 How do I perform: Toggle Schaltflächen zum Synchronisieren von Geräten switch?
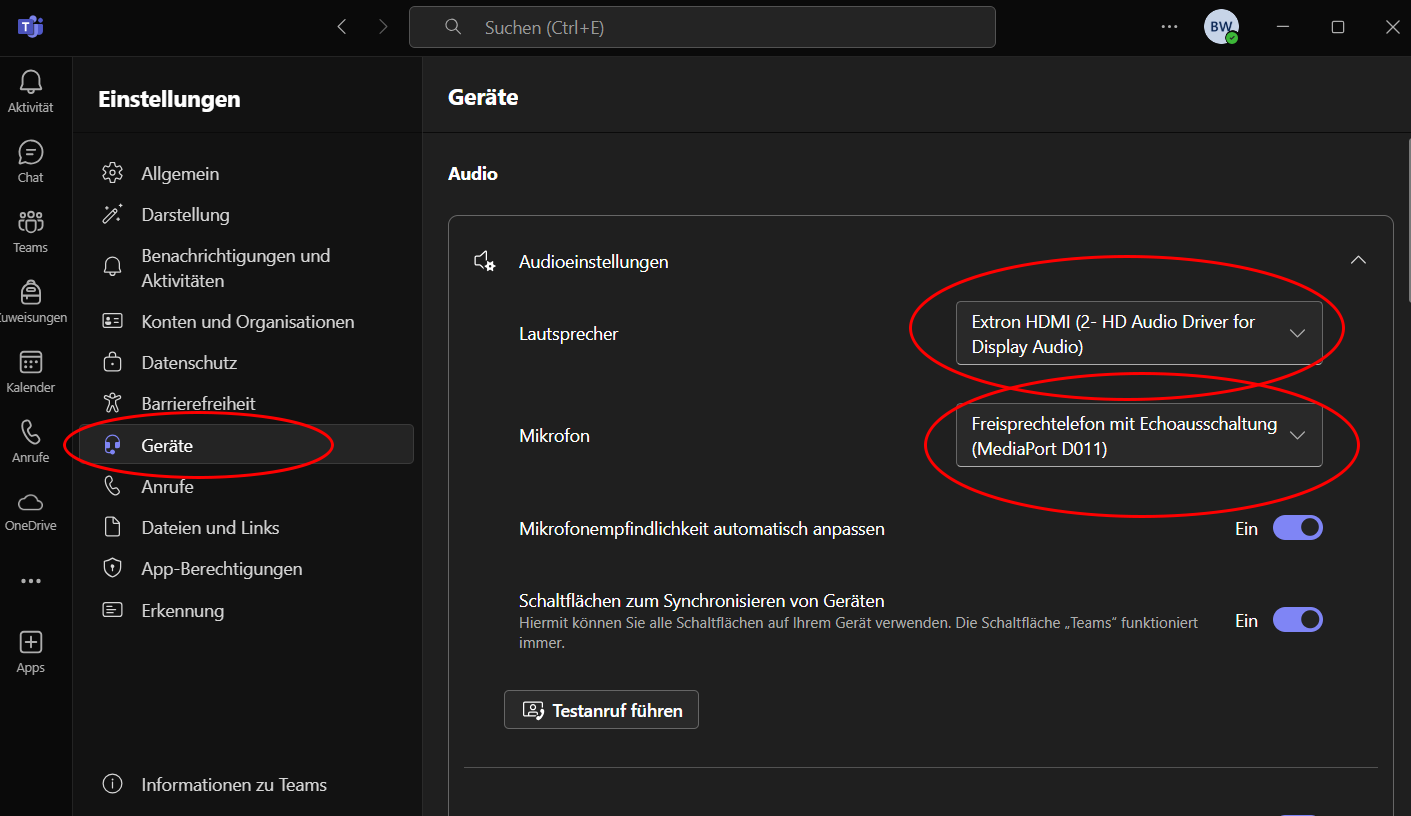1297,620
